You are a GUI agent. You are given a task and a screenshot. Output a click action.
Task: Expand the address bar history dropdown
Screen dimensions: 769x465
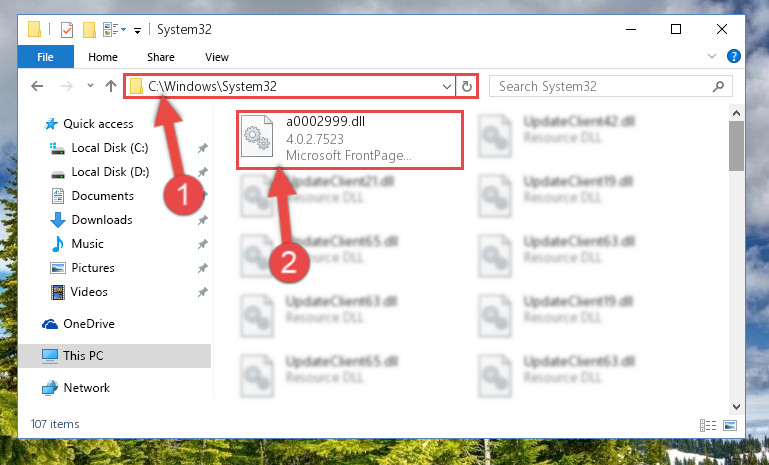click(x=446, y=87)
